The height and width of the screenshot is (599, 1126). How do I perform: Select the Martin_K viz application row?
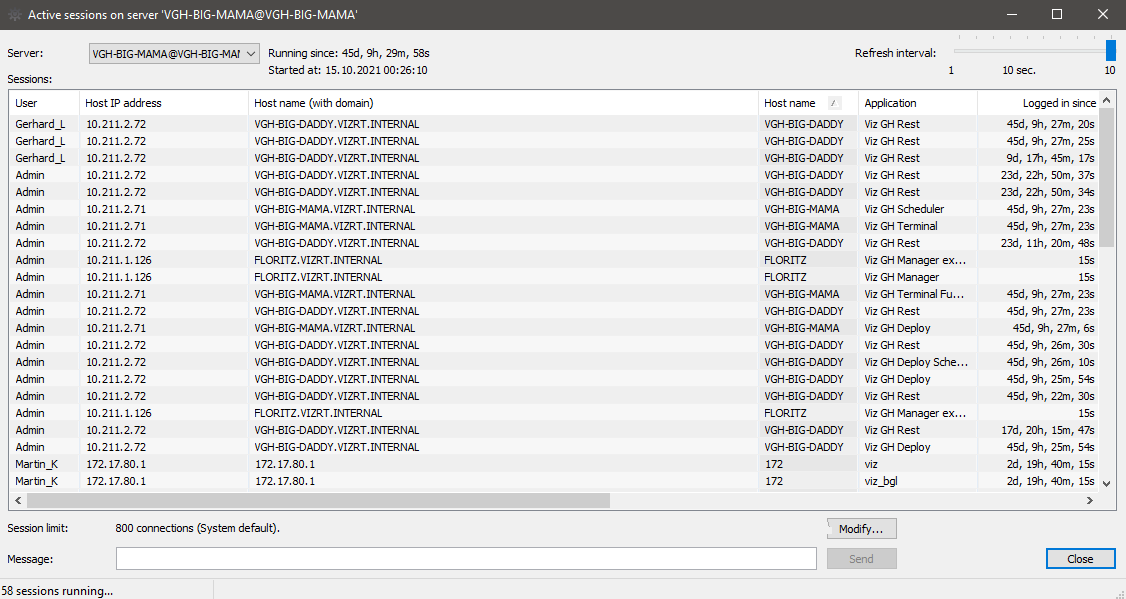tap(554, 464)
